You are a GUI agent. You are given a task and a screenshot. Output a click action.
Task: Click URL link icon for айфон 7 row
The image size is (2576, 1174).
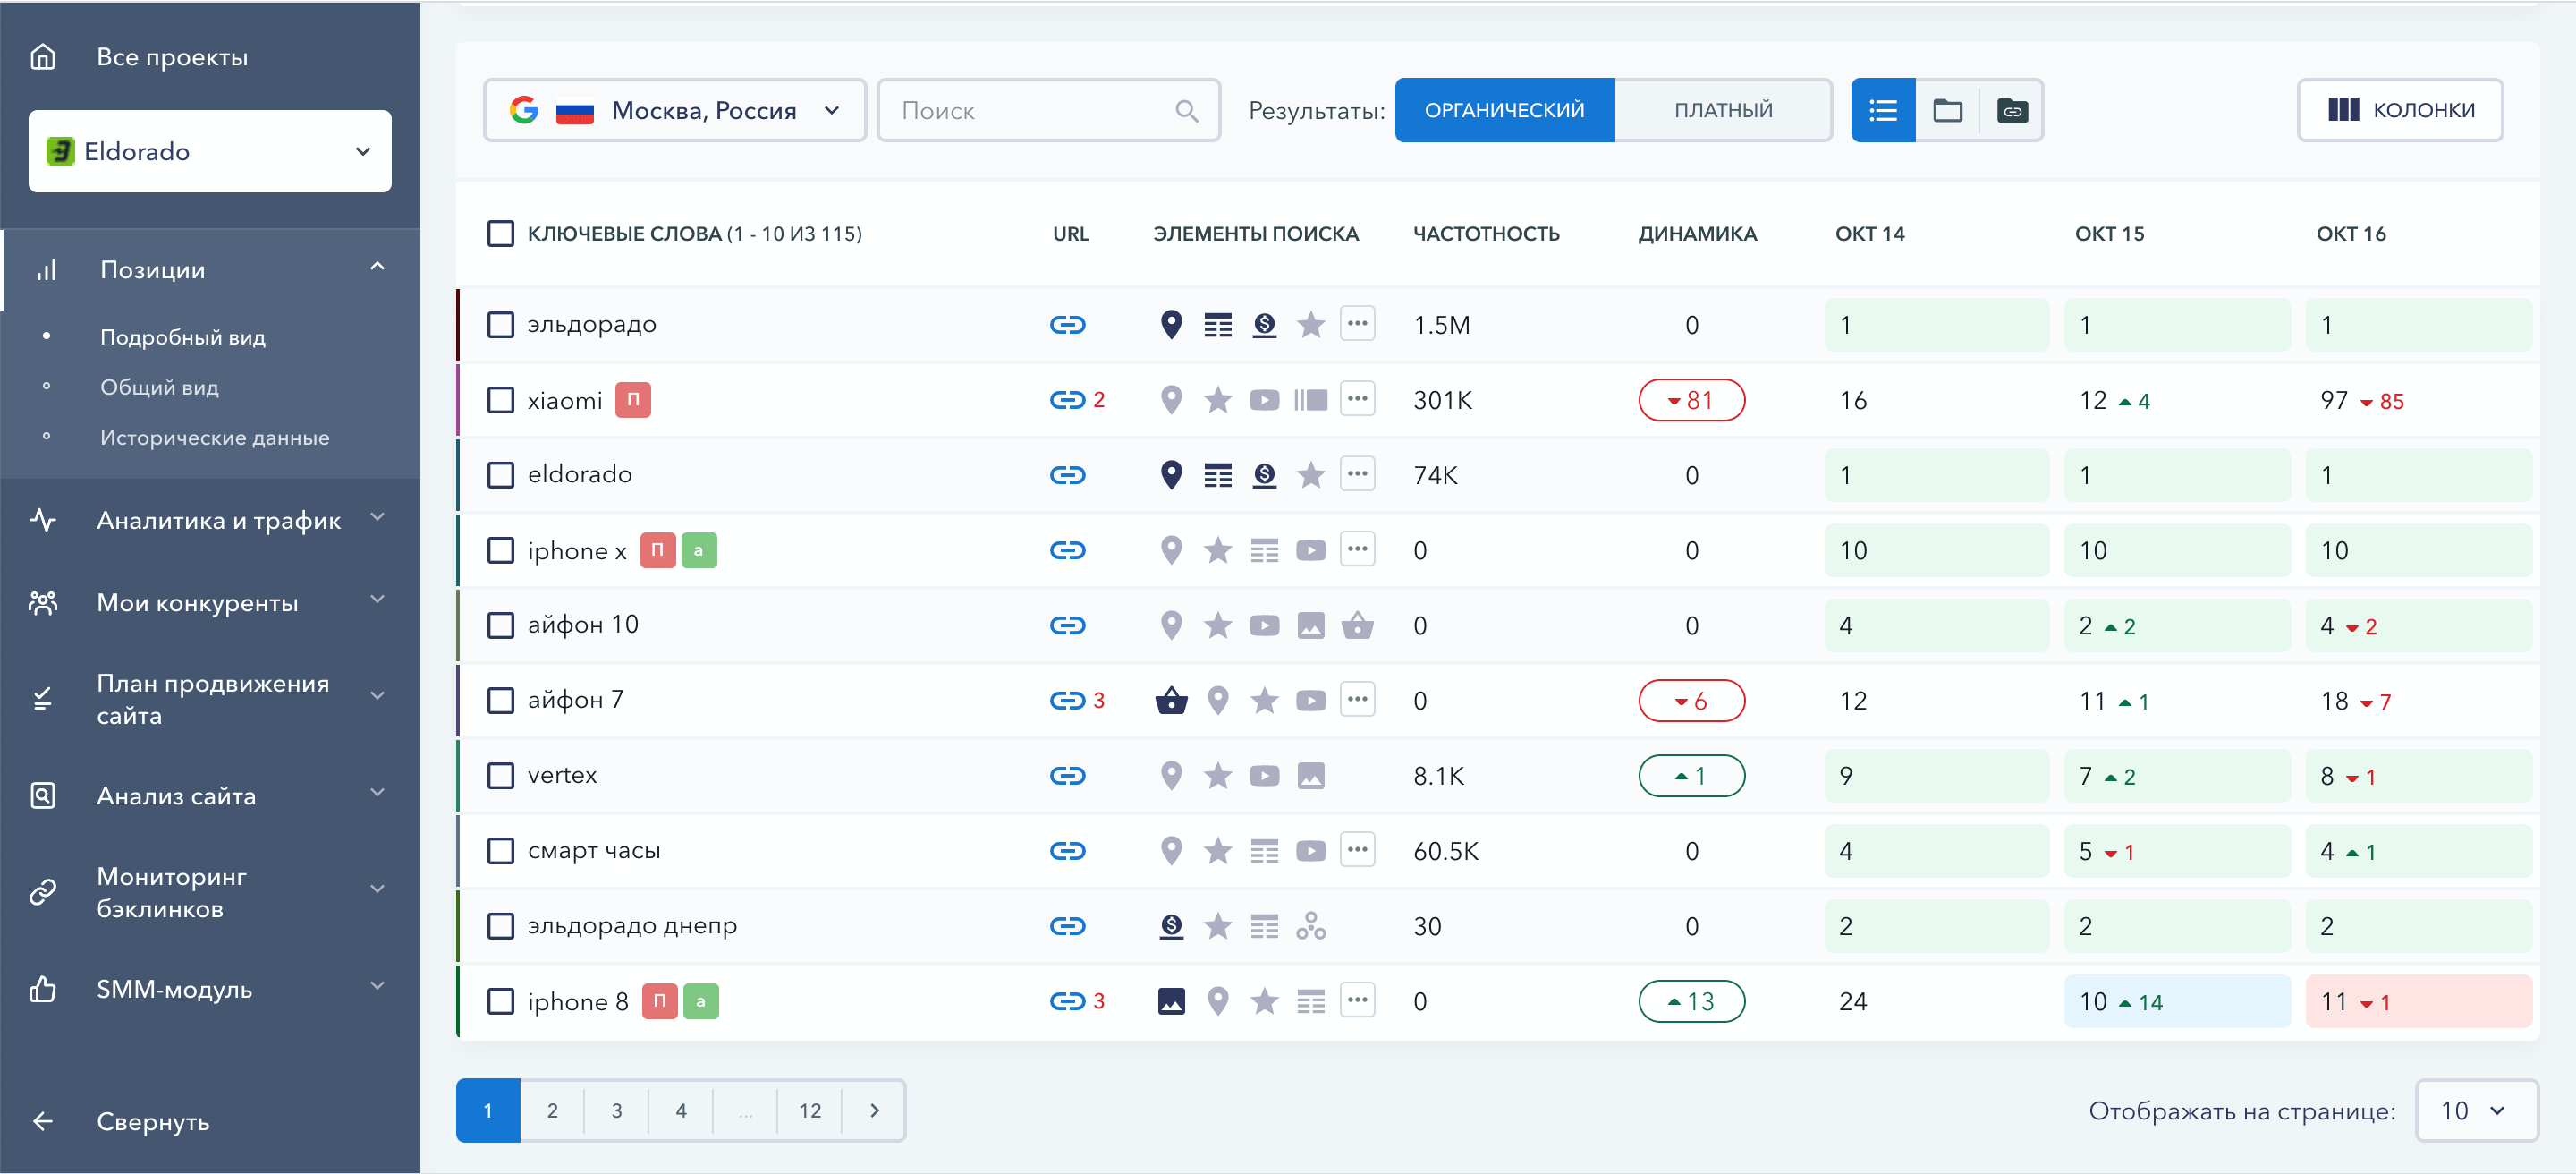point(1067,701)
